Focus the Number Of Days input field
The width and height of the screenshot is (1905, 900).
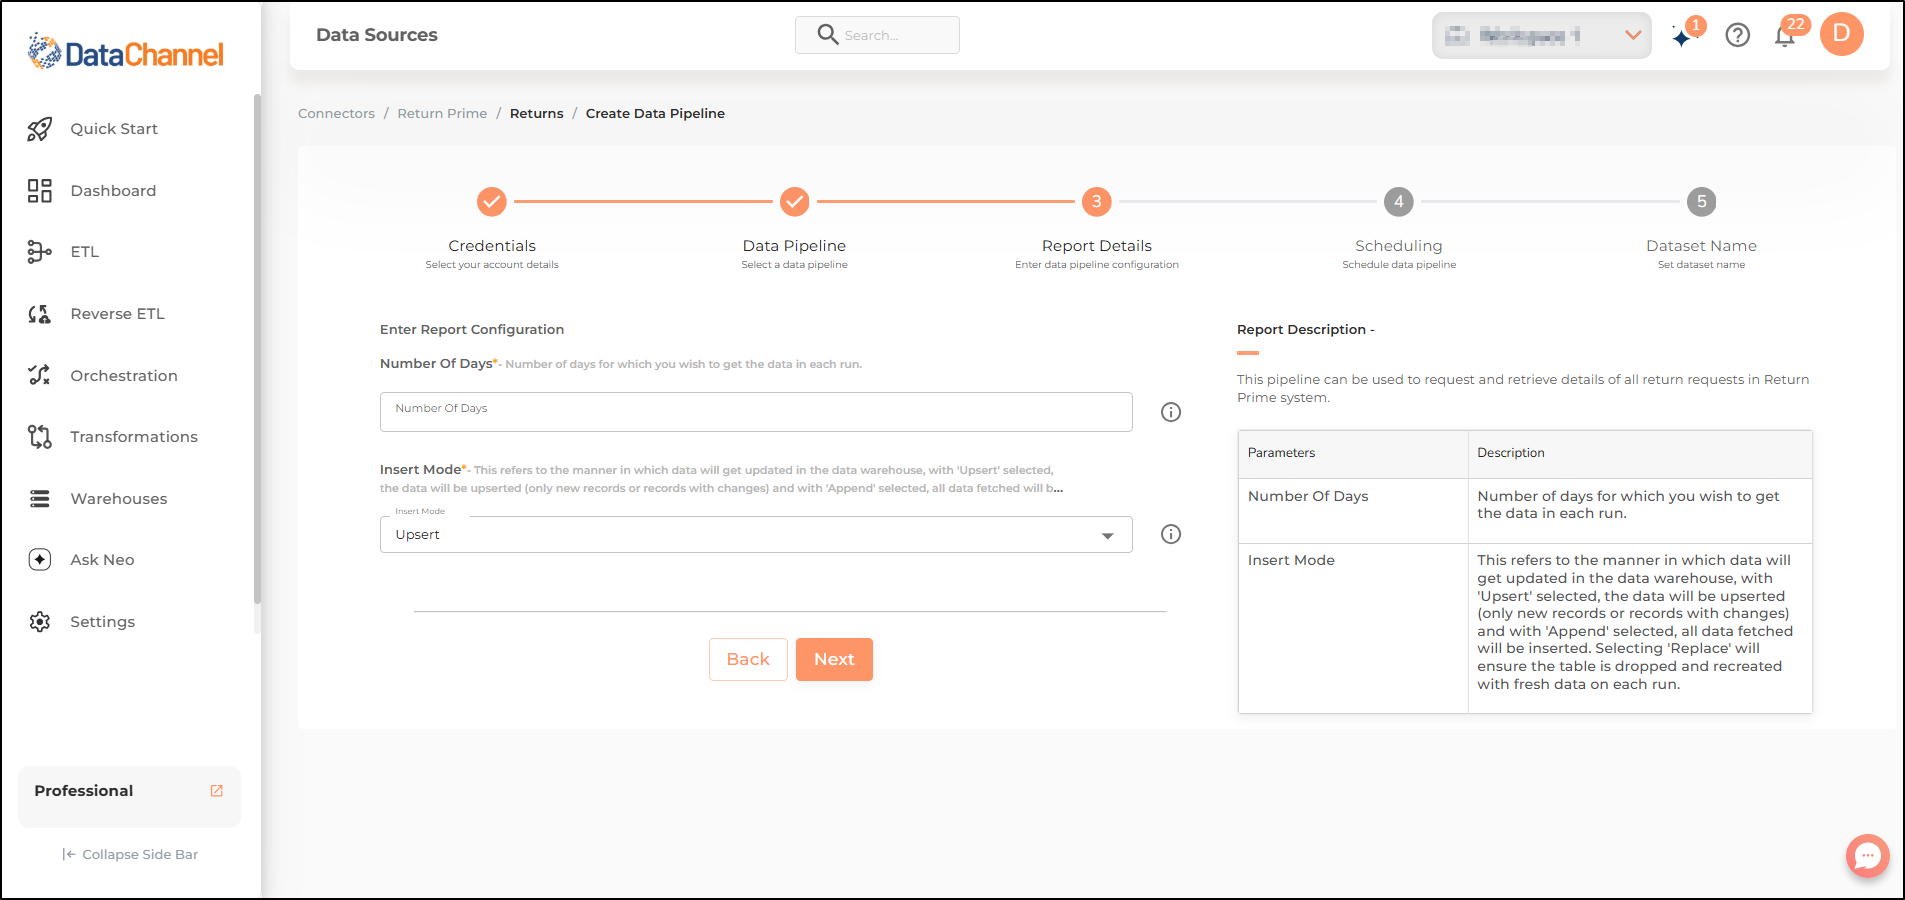(x=756, y=412)
